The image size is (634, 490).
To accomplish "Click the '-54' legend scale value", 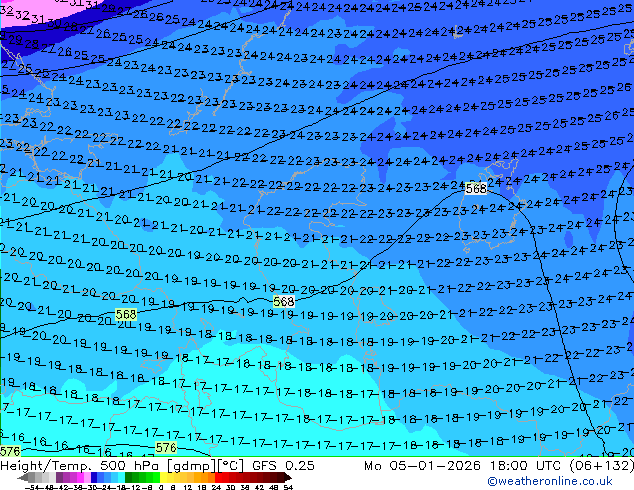I will point(31,487).
